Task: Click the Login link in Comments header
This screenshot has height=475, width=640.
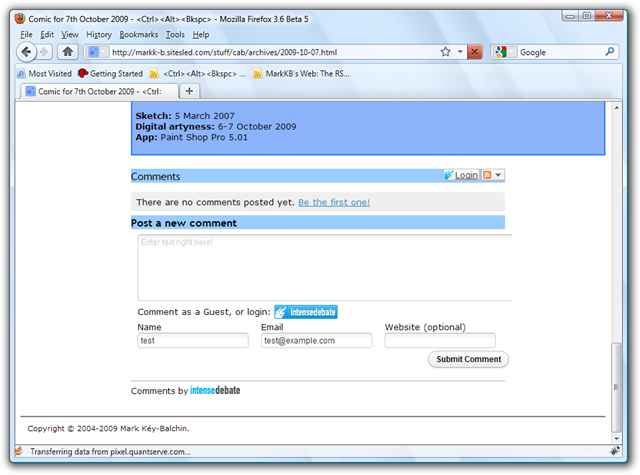Action: [x=461, y=175]
